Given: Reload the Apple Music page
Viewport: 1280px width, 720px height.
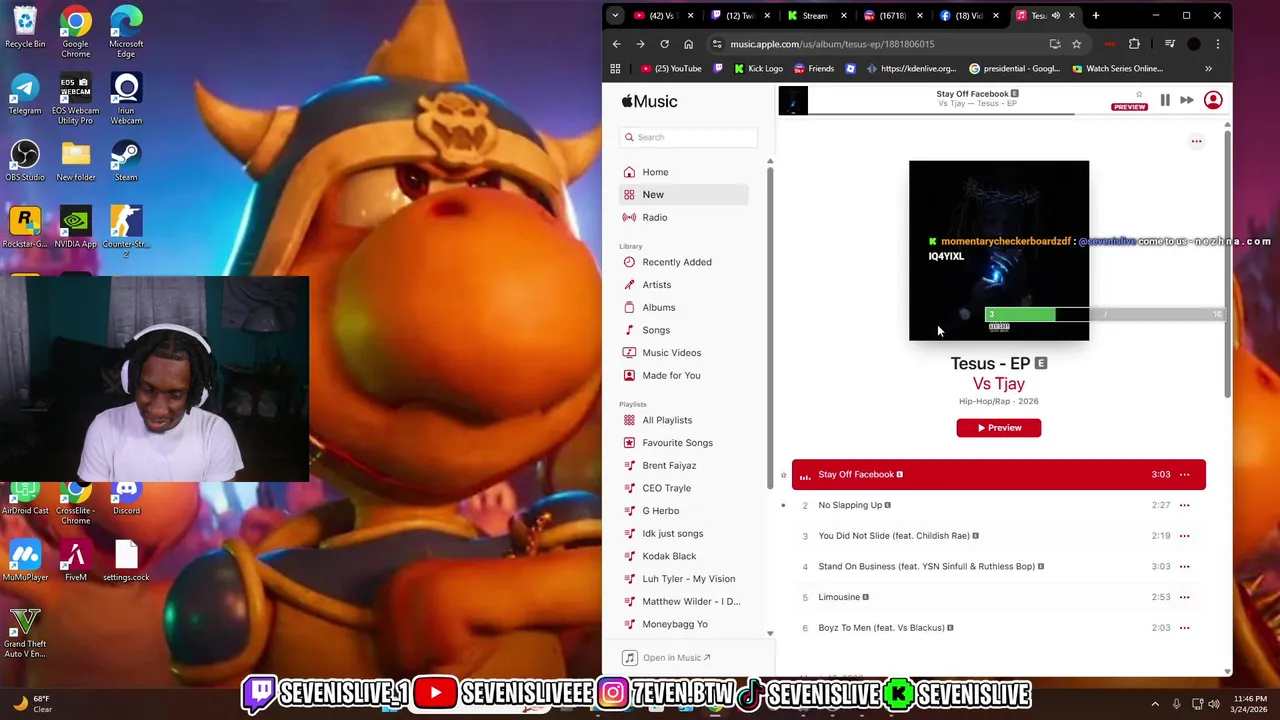Looking at the screenshot, I should [x=665, y=44].
